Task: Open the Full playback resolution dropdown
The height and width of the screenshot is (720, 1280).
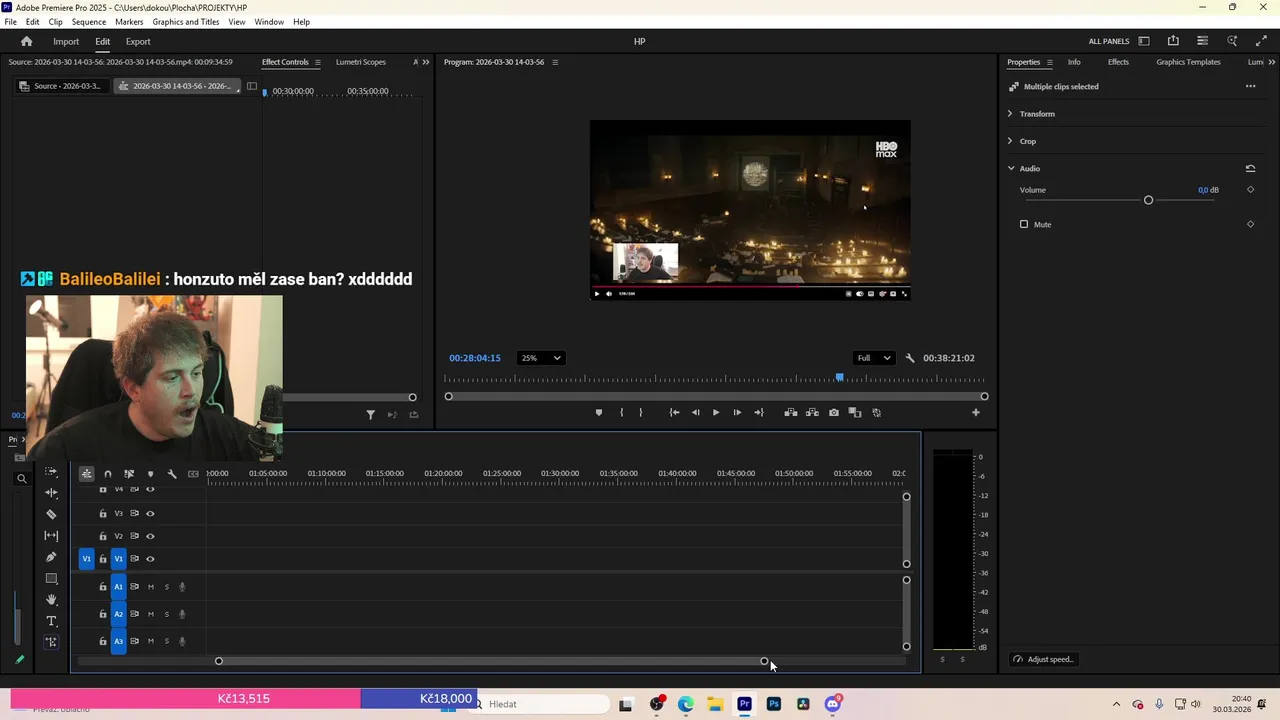Action: [x=873, y=358]
